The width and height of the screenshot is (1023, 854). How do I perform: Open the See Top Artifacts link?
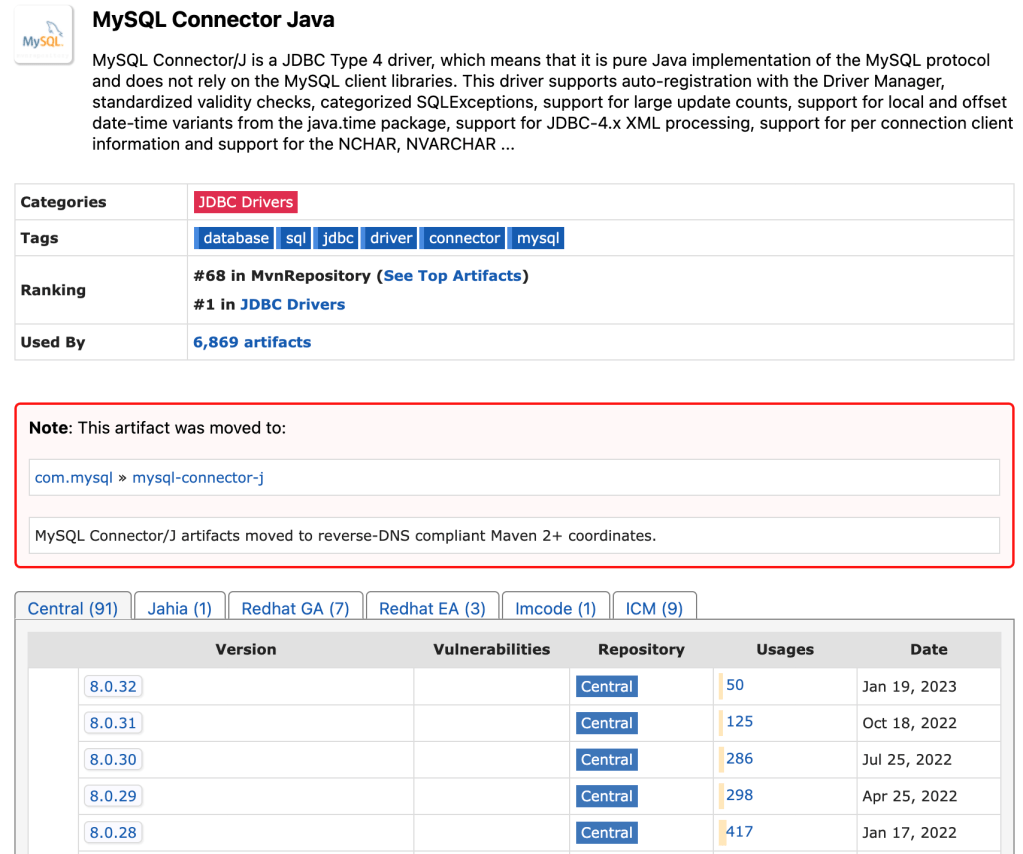(452, 275)
